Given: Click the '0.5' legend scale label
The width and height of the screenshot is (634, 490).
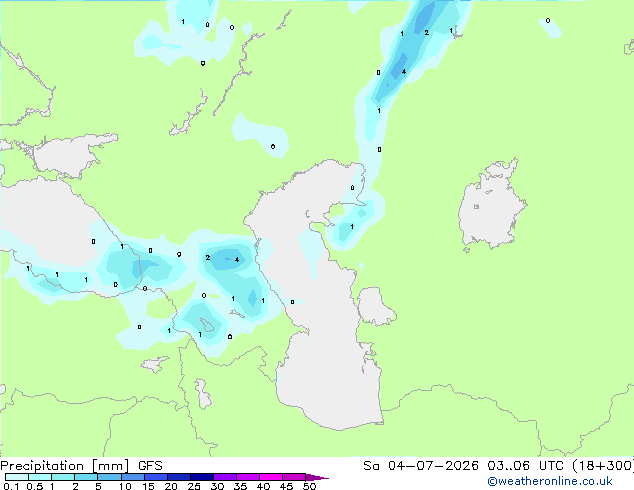Looking at the screenshot, I should click(x=35, y=486).
